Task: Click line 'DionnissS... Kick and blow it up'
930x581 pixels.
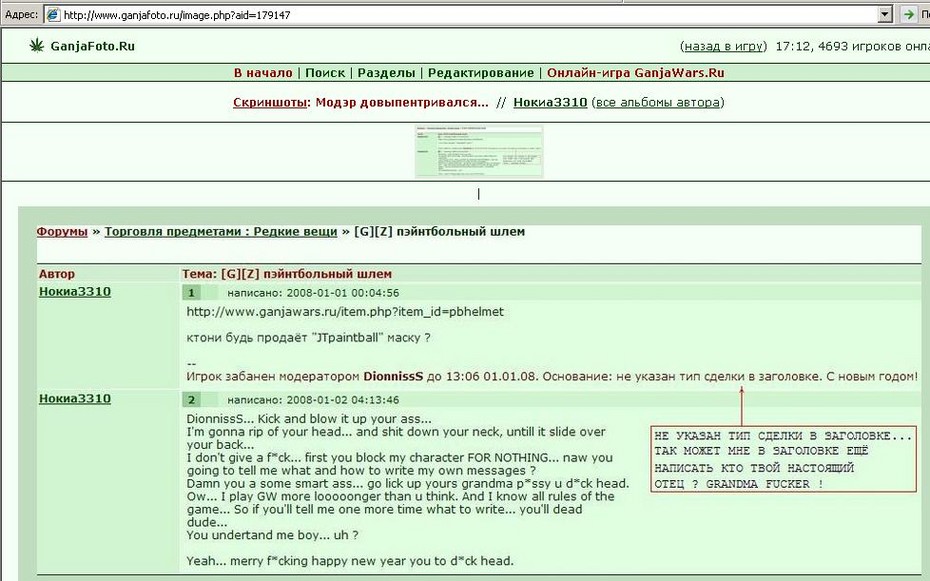Action: [x=309, y=419]
